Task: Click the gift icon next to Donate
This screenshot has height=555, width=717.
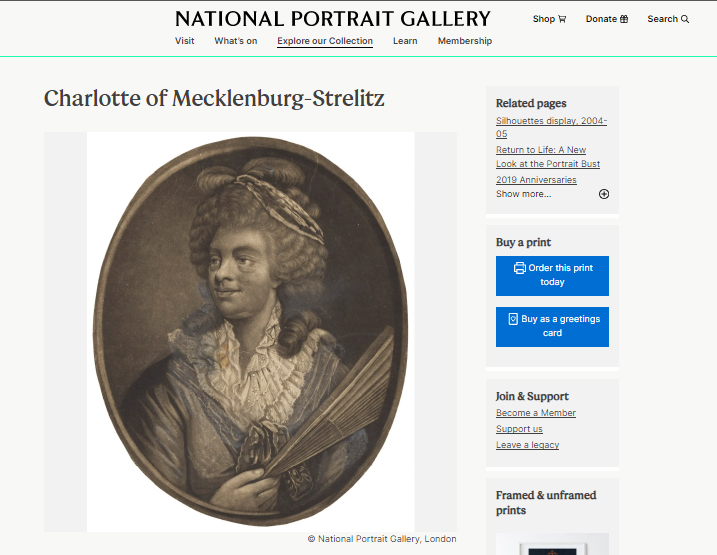Action: (x=624, y=19)
